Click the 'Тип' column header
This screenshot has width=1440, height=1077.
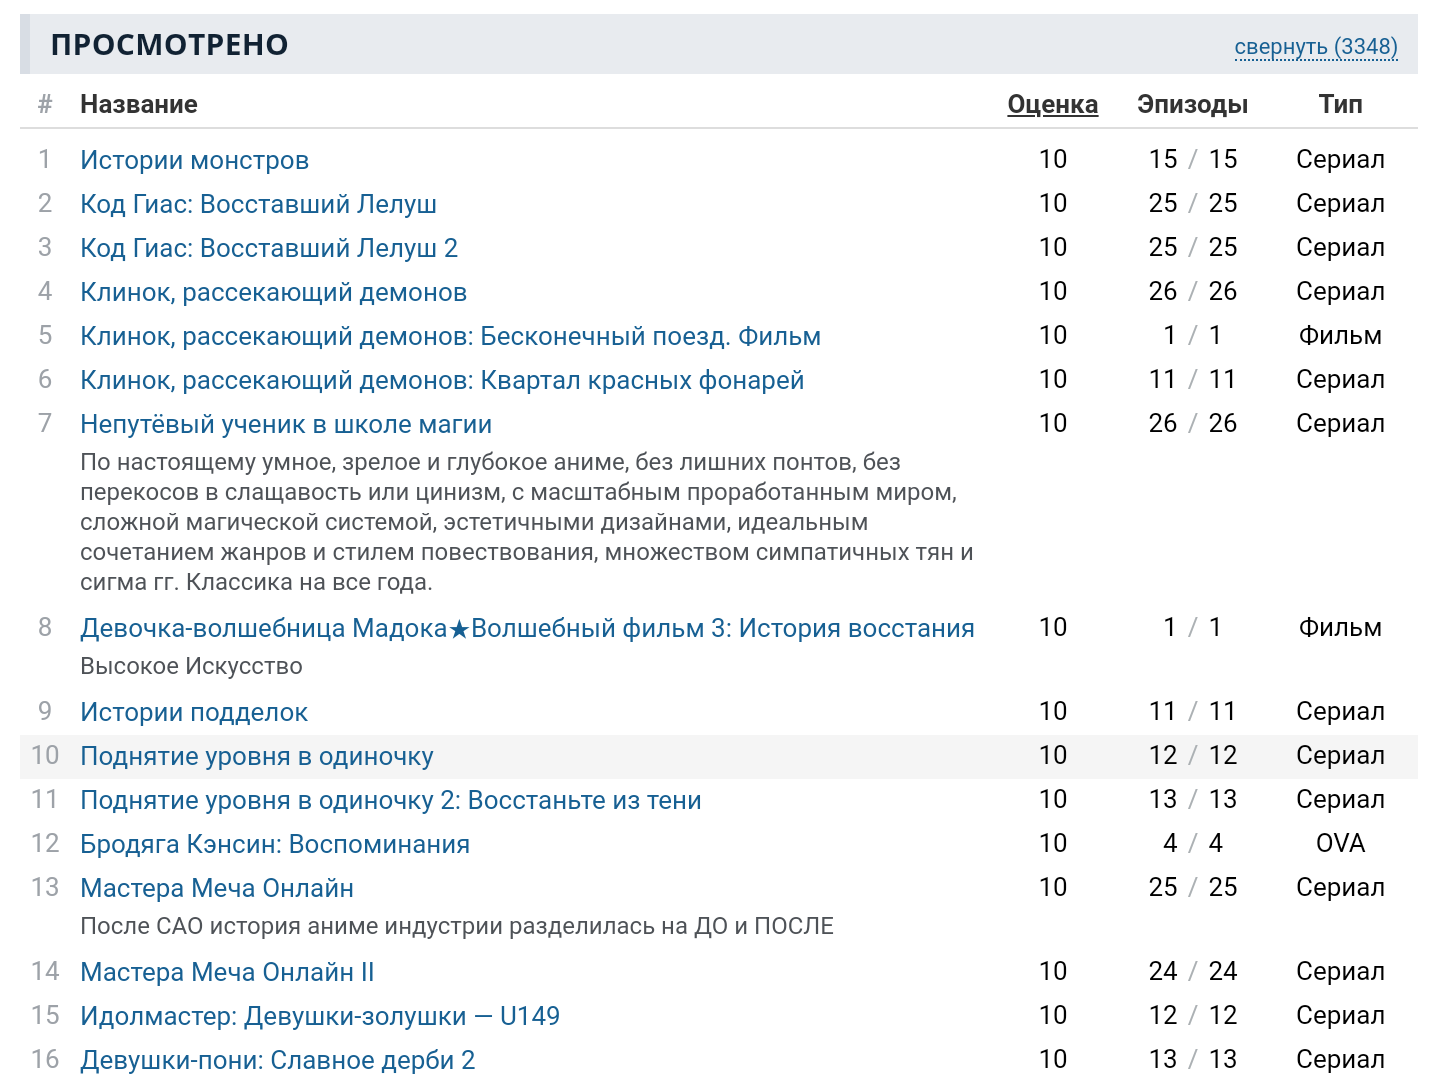[1340, 104]
